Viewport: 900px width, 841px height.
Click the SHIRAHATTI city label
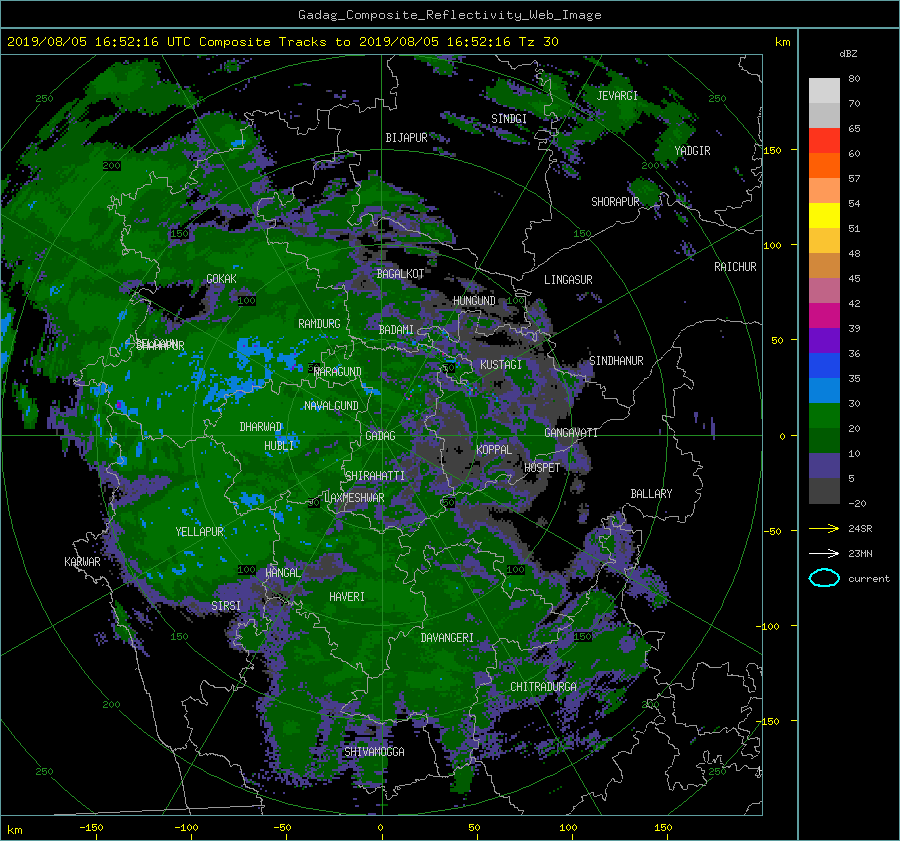pos(375,476)
